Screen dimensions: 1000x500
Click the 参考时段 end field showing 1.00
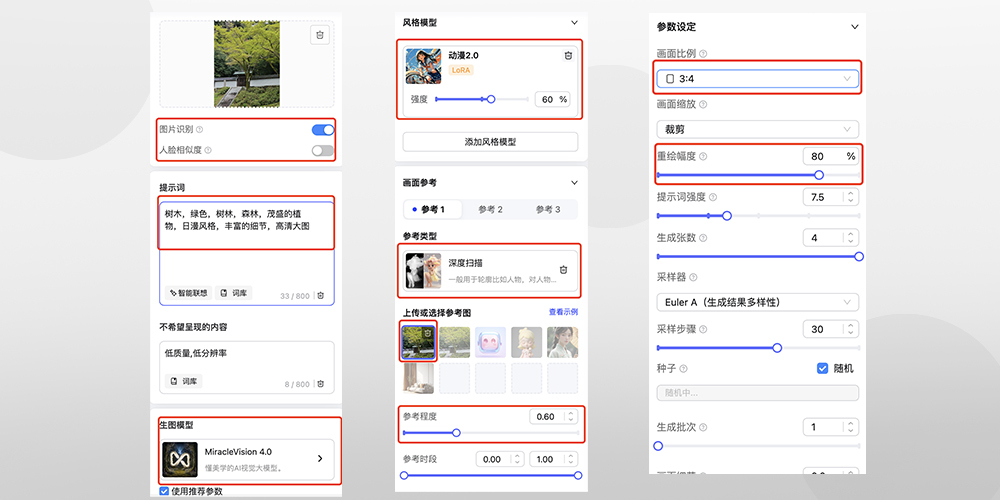(x=554, y=459)
